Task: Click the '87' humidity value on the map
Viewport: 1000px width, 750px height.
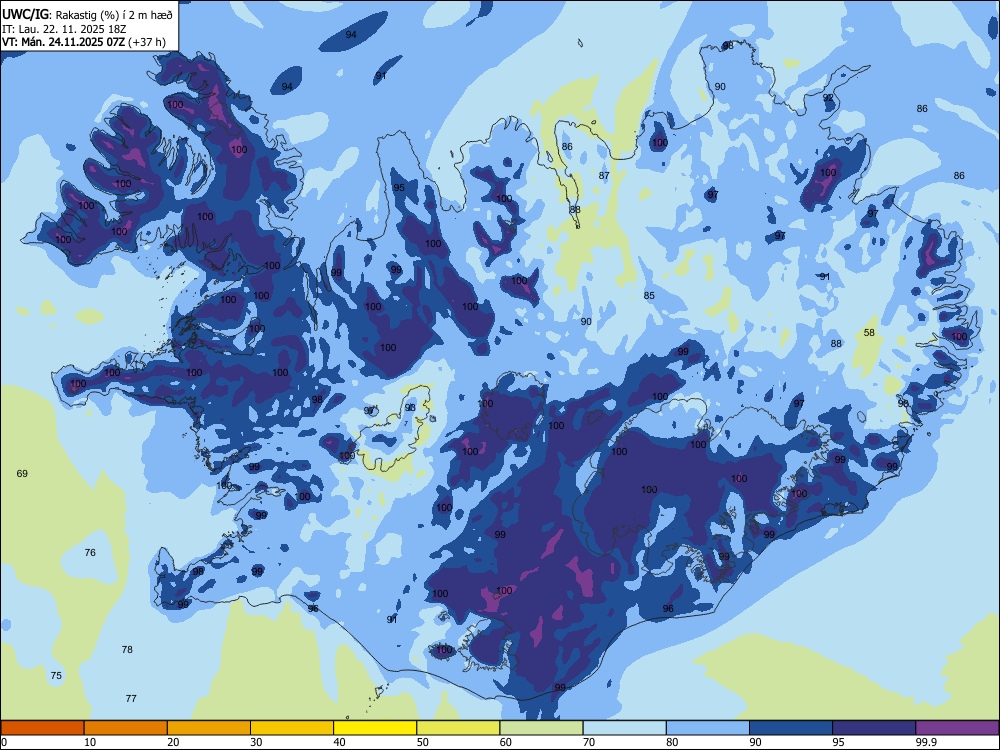Action: click(605, 175)
